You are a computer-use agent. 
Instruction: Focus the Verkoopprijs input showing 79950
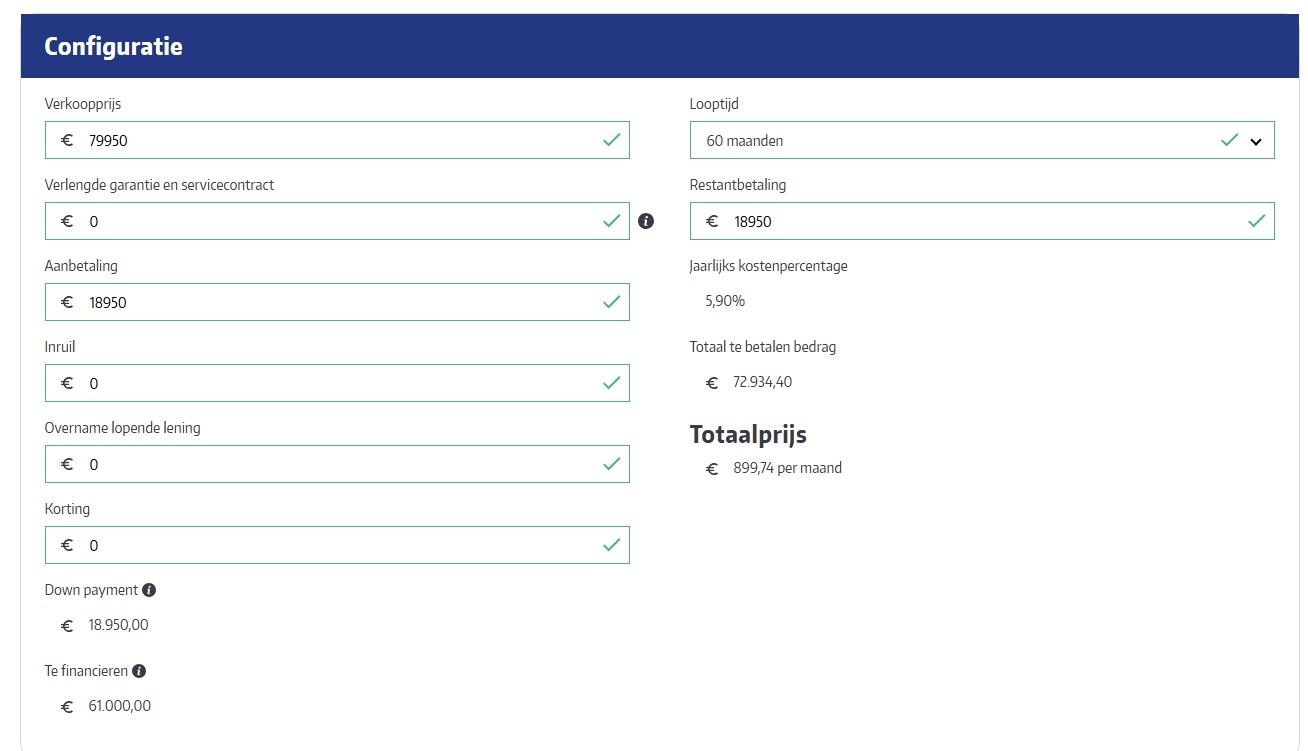coord(330,140)
